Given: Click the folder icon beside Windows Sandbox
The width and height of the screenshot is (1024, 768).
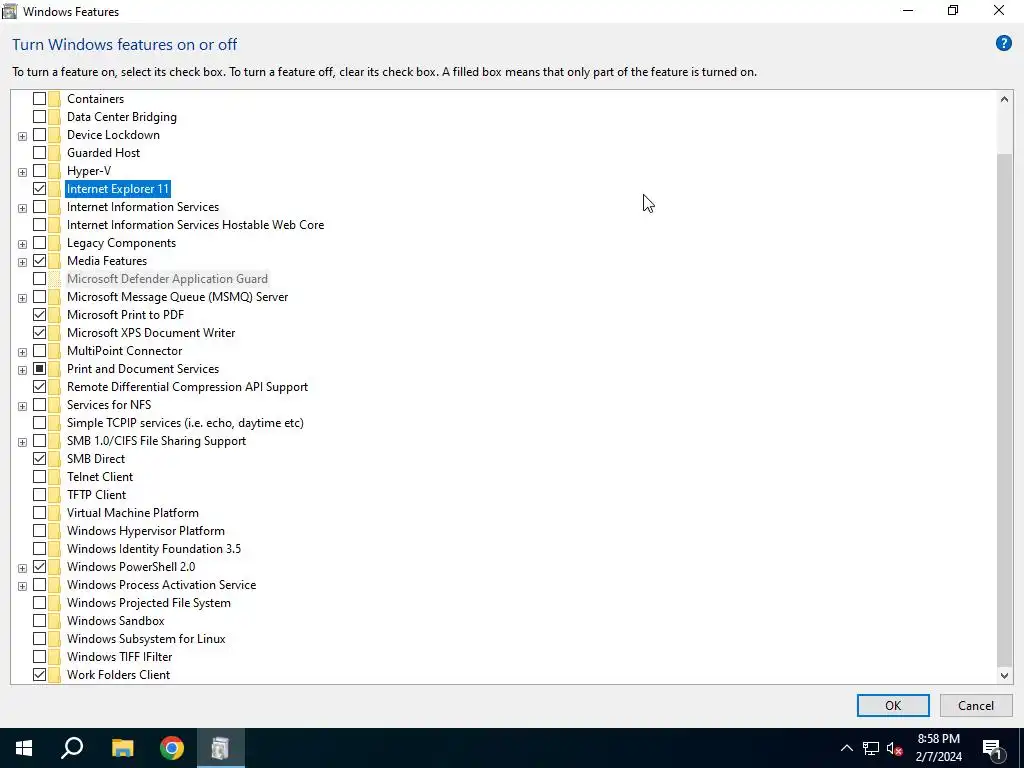Looking at the screenshot, I should point(54,620).
